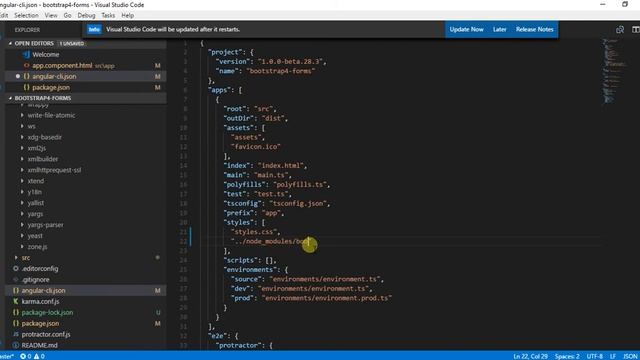This screenshot has width=640, height=360.
Task: Expand the xdg-basedir folder
Action: pyautogui.click(x=44, y=138)
